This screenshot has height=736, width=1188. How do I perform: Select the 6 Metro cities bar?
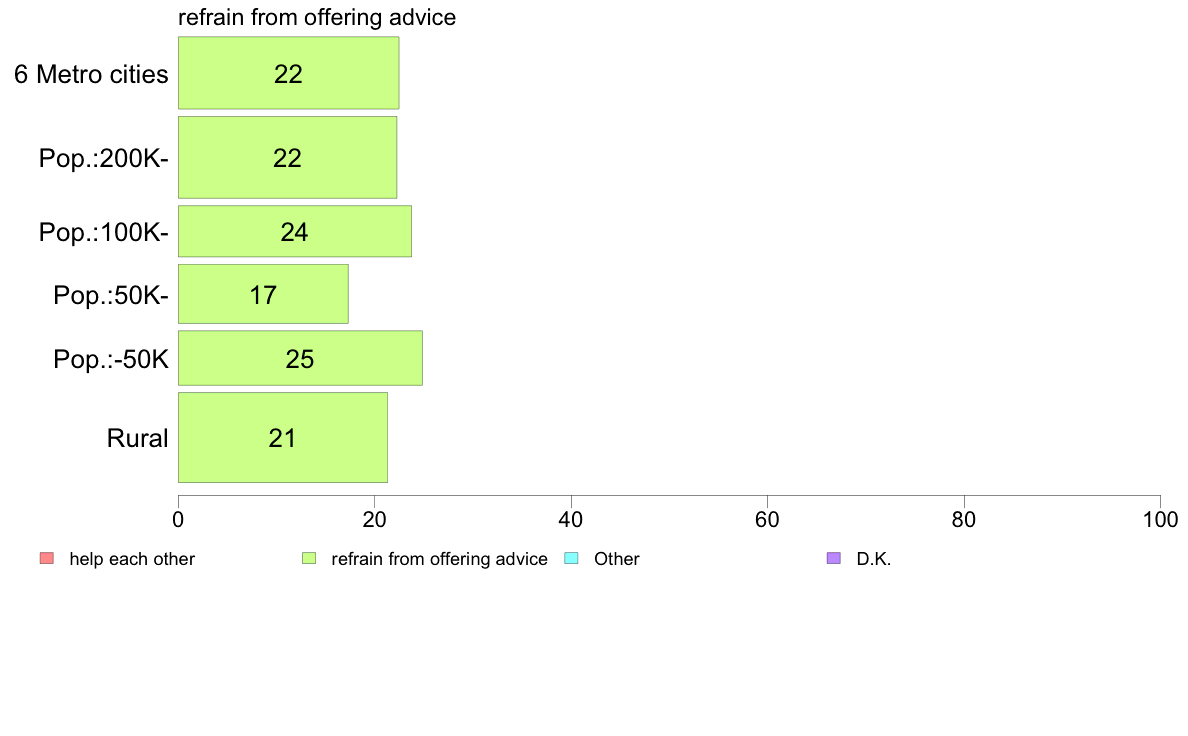[289, 73]
